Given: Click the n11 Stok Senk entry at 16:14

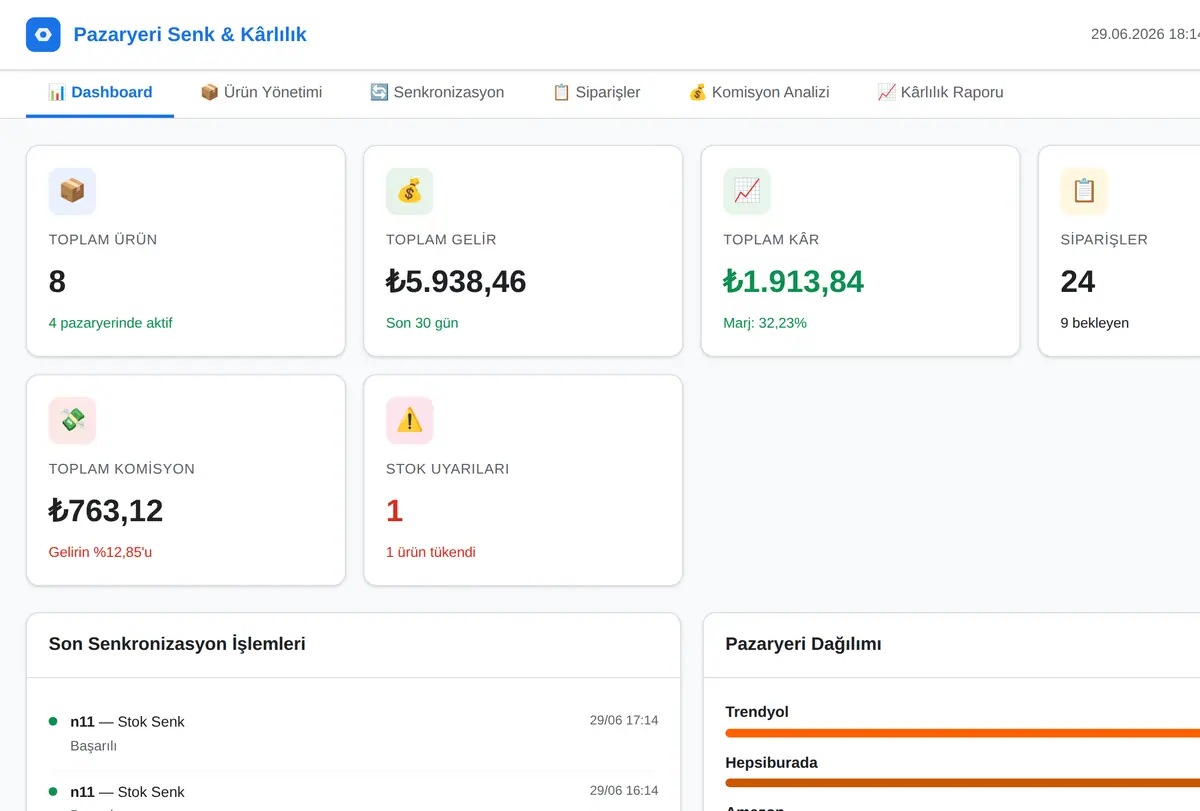Looking at the screenshot, I should click(x=353, y=792).
